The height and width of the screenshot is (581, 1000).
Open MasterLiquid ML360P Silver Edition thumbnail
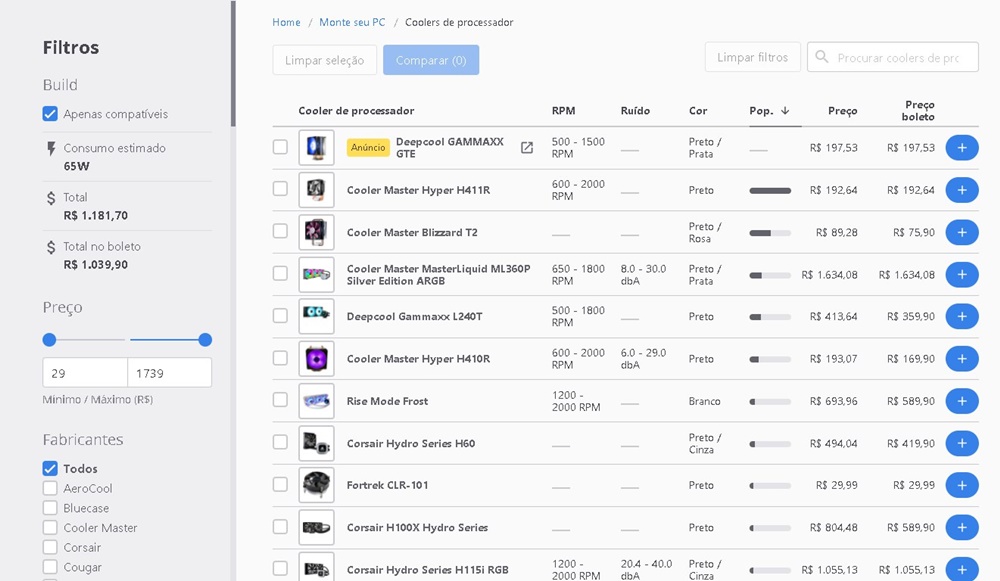tap(316, 274)
